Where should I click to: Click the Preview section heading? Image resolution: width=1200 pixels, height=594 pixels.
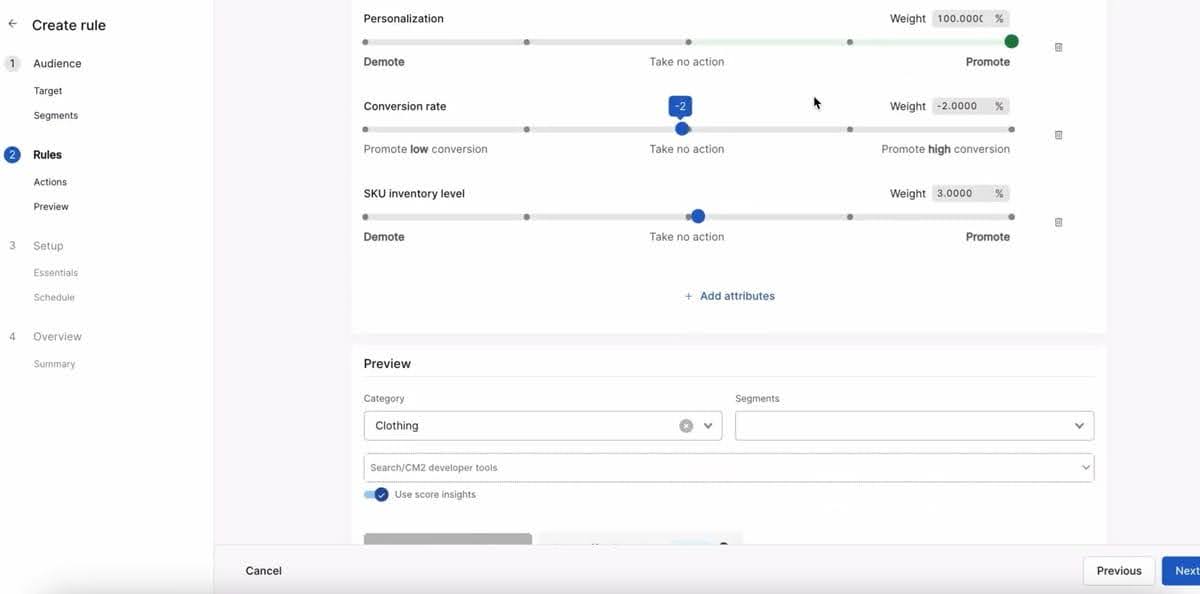[387, 364]
